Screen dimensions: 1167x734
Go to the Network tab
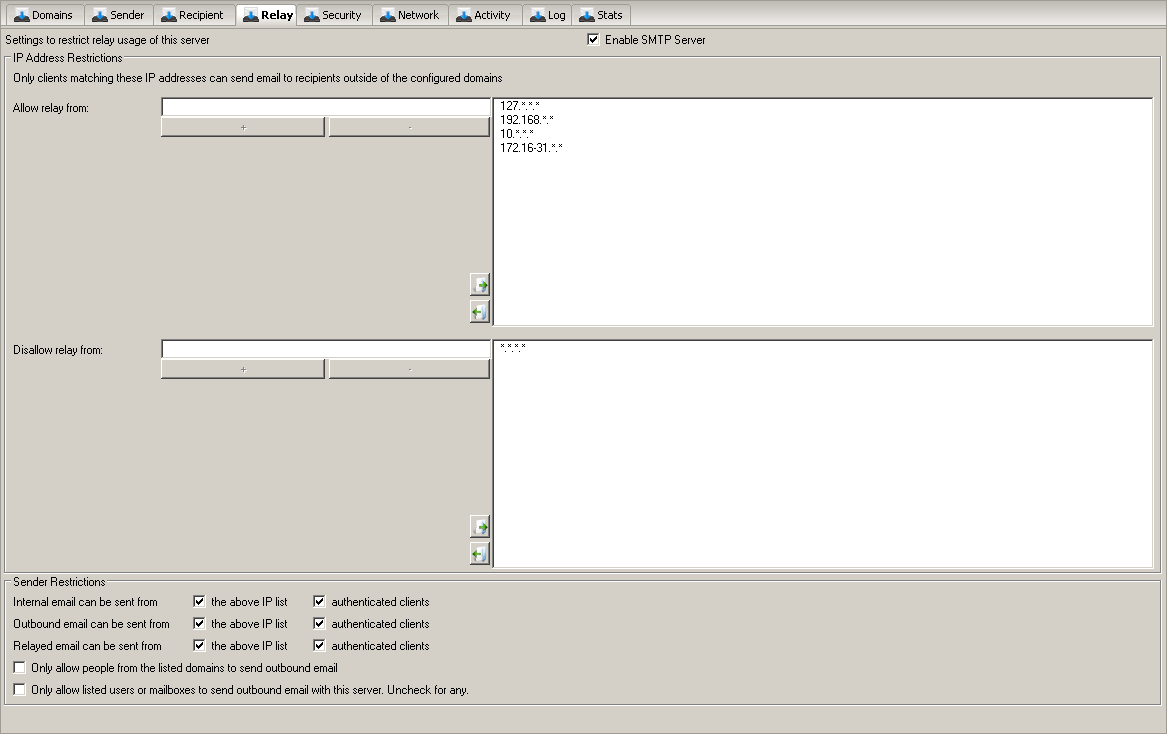pos(410,15)
